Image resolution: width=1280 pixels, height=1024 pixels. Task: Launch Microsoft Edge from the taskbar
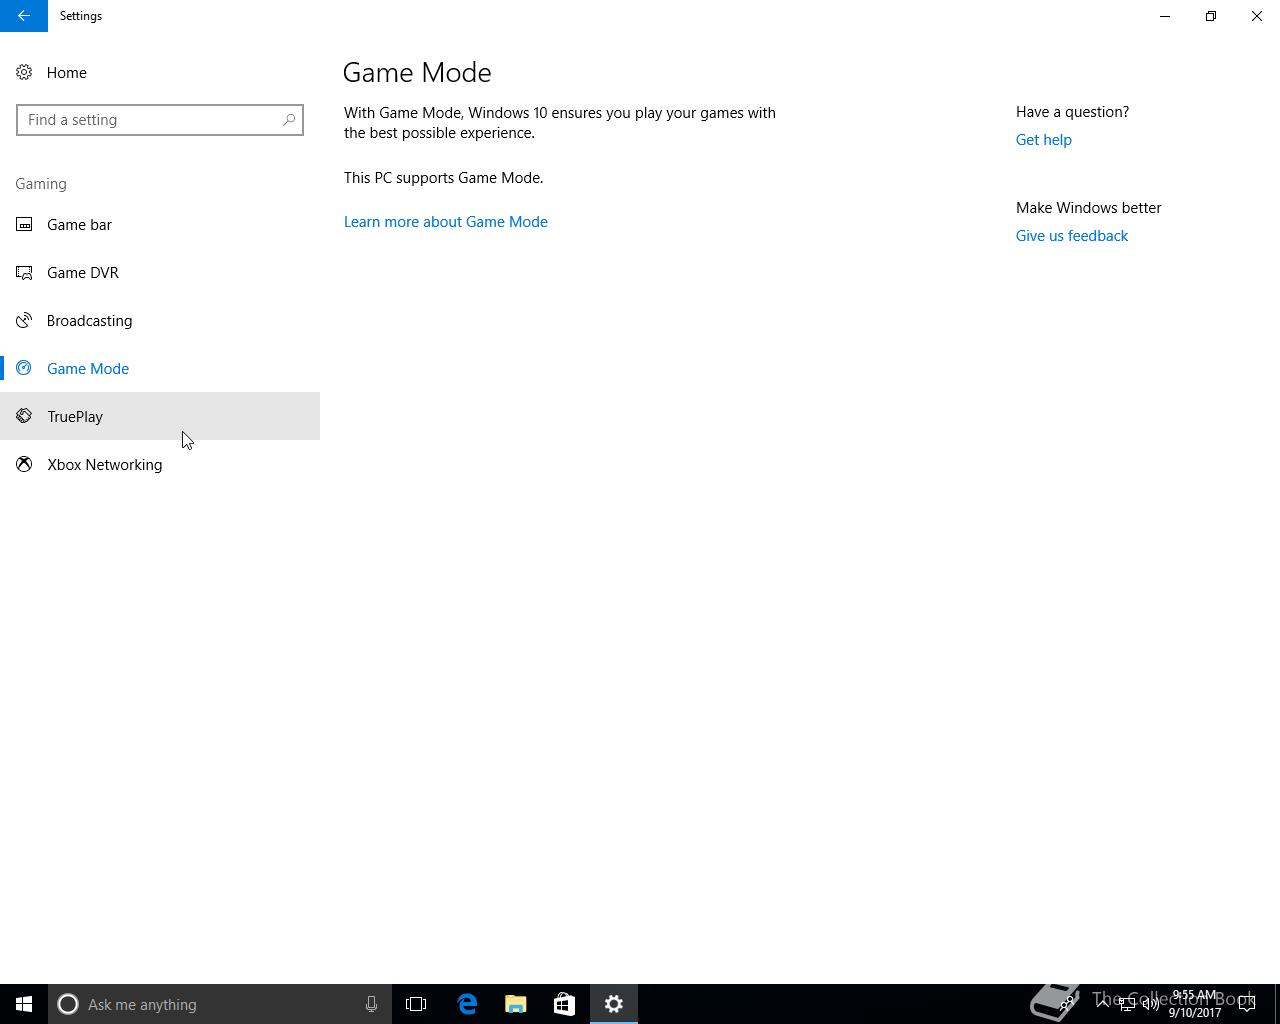pos(467,1004)
